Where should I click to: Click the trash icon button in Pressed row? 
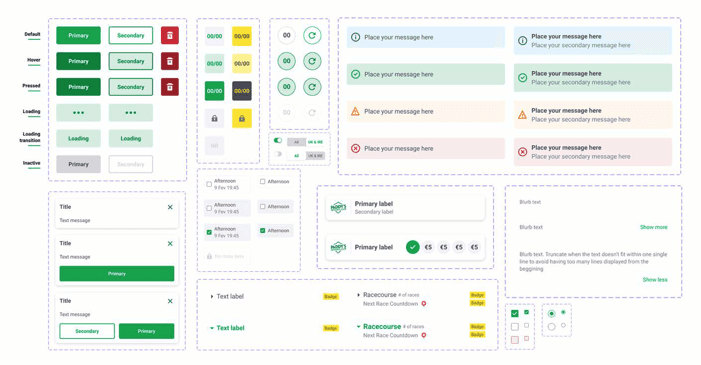coord(170,87)
